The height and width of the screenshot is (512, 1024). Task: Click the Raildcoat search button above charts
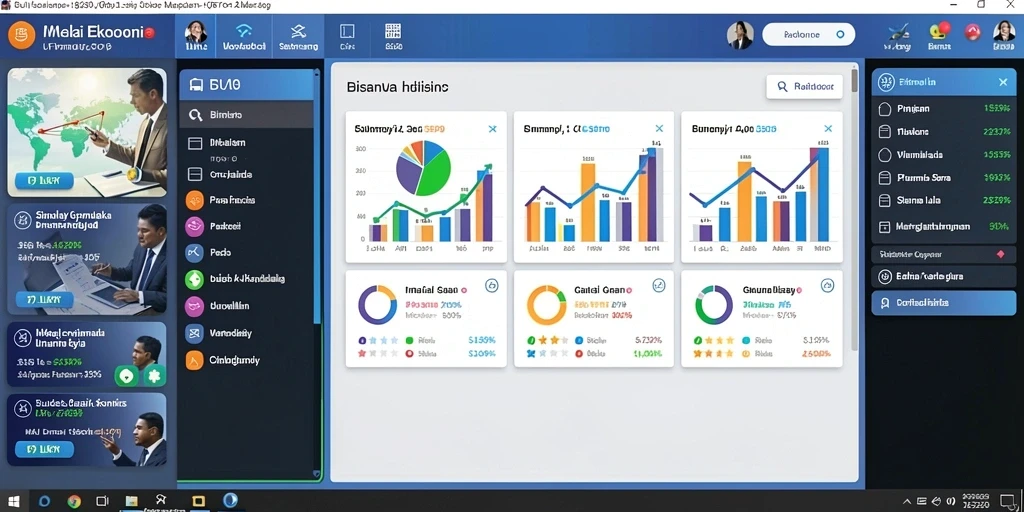[x=804, y=86]
